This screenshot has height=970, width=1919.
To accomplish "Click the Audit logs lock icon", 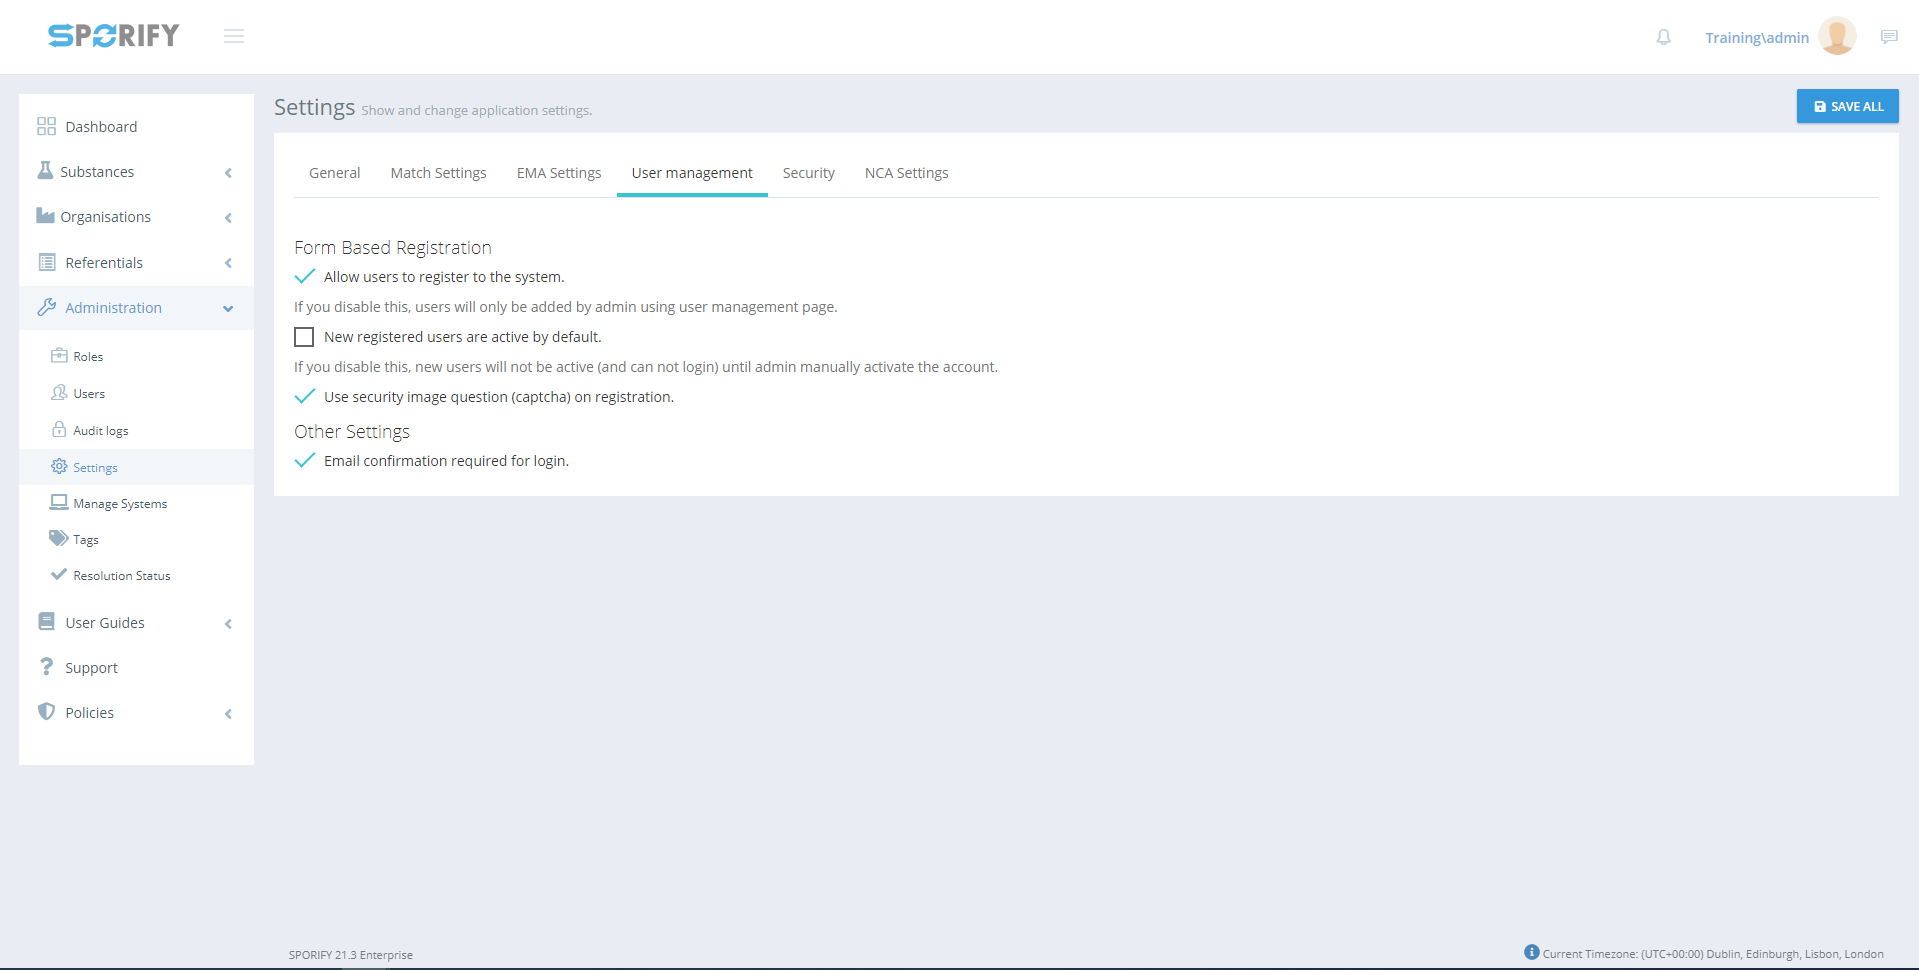I will (x=59, y=430).
